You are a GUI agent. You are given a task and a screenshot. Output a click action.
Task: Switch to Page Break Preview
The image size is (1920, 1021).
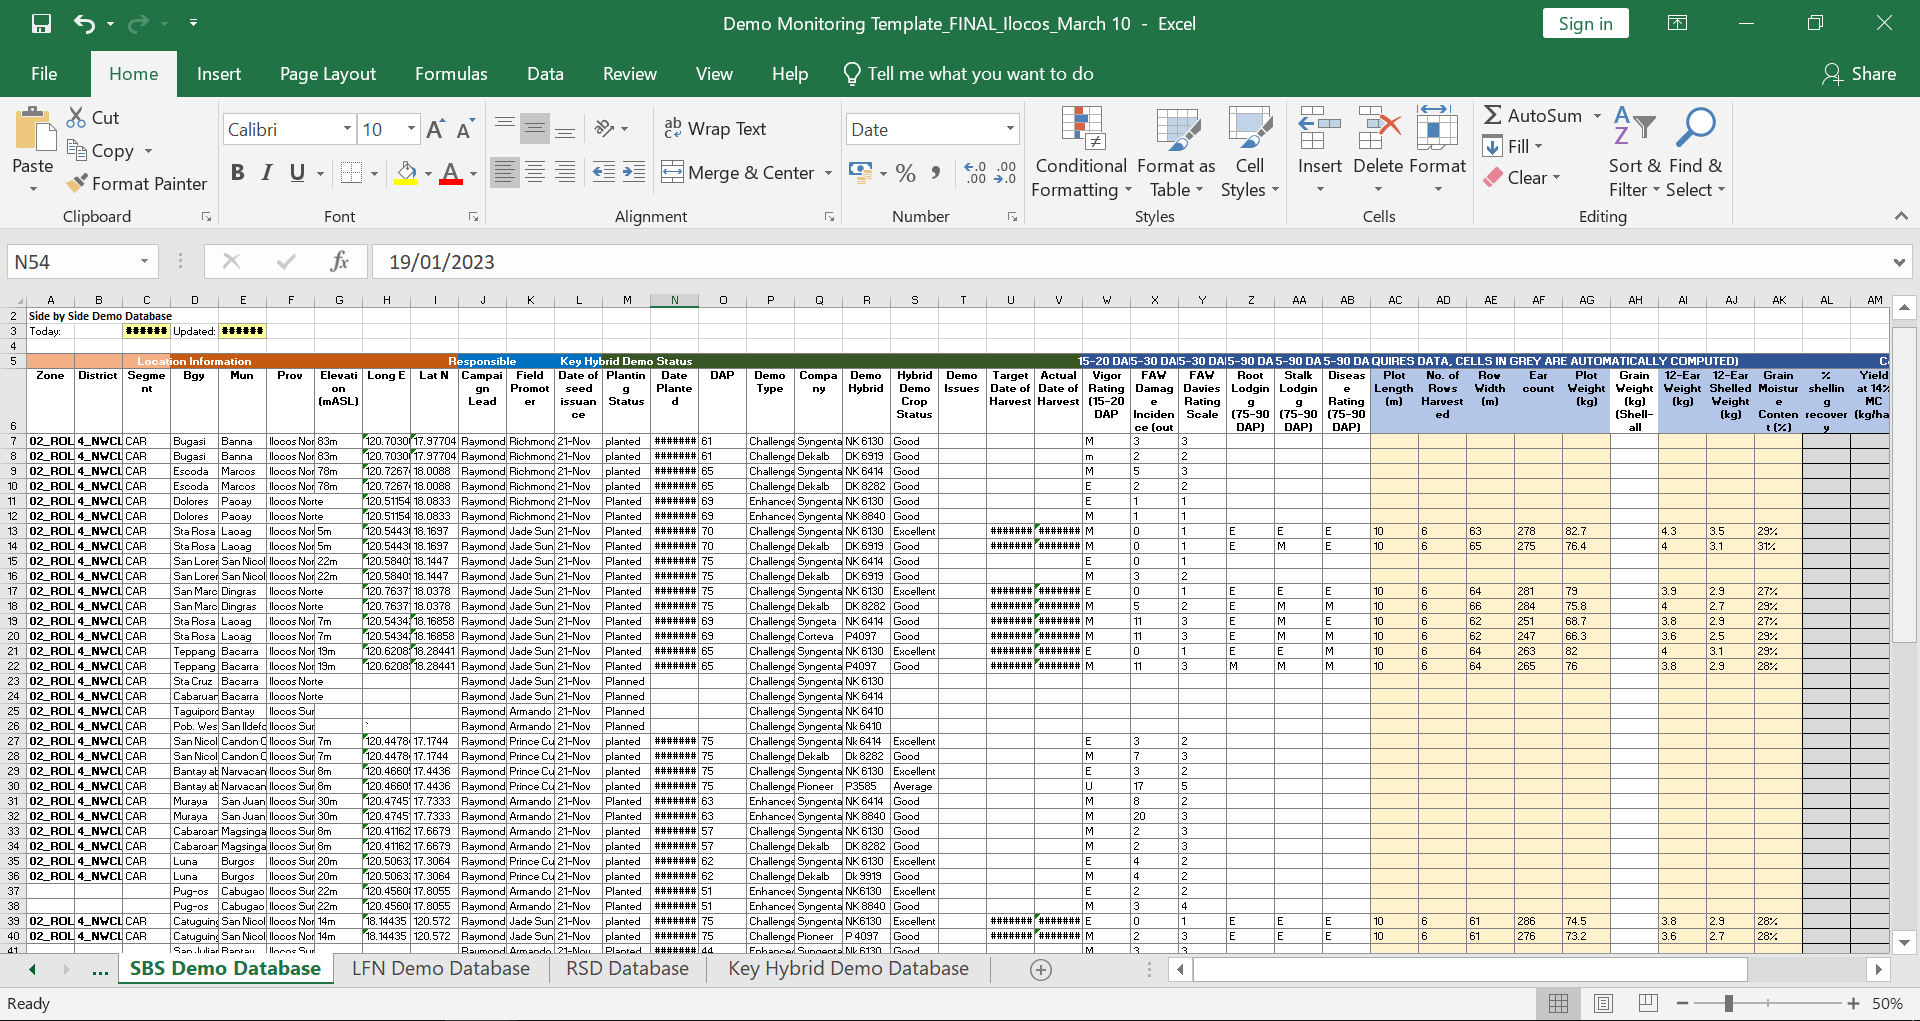point(1648,1003)
